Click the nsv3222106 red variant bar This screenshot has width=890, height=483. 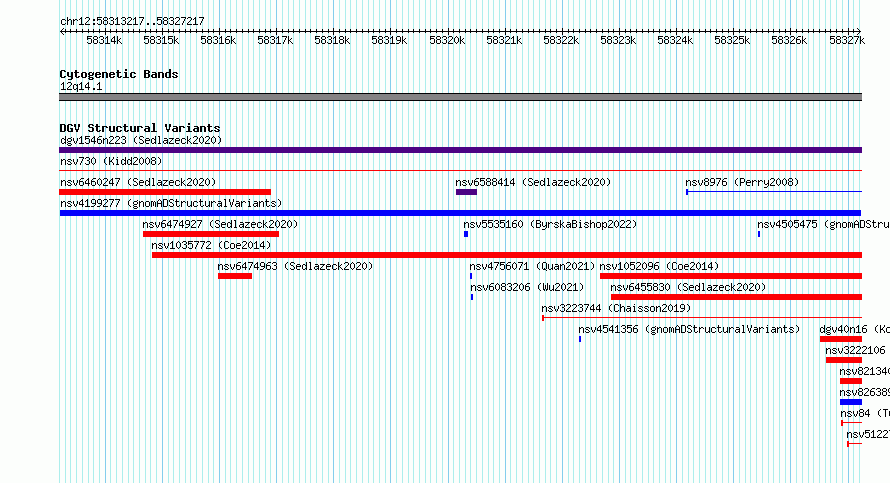coord(844,360)
